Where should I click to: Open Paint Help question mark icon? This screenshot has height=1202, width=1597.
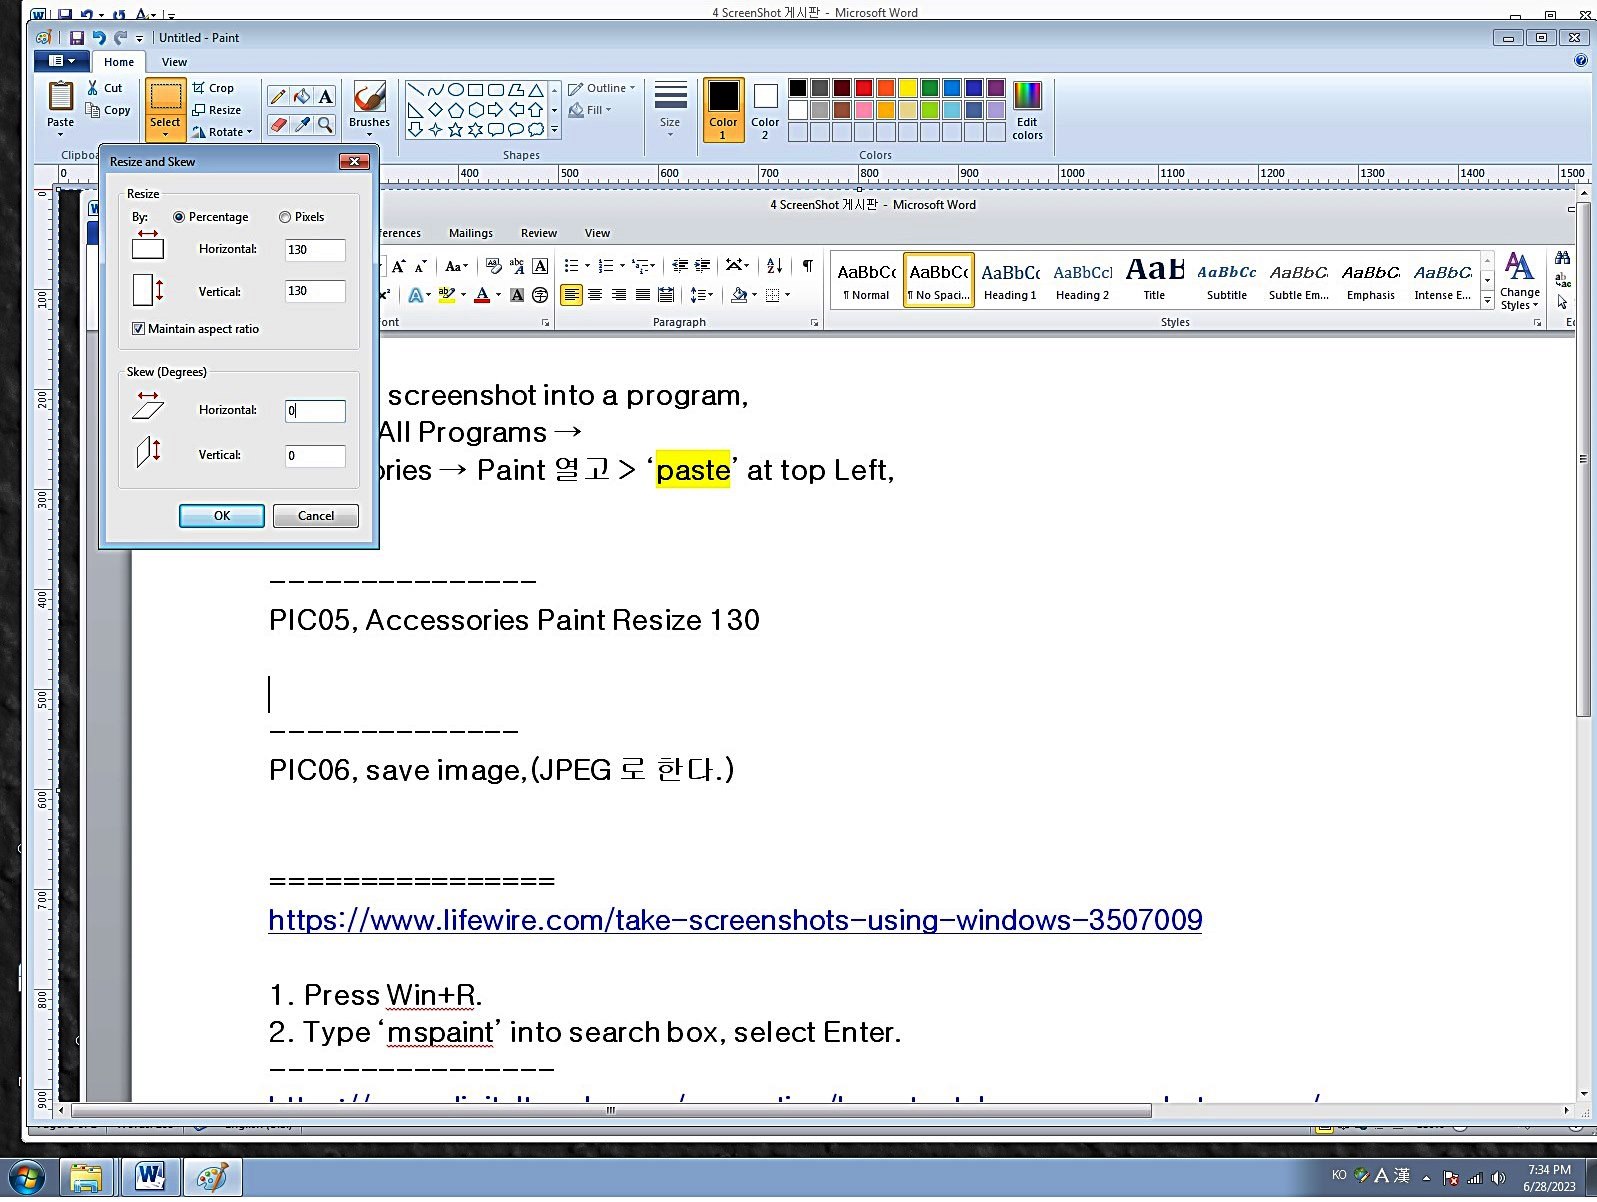(x=1581, y=61)
